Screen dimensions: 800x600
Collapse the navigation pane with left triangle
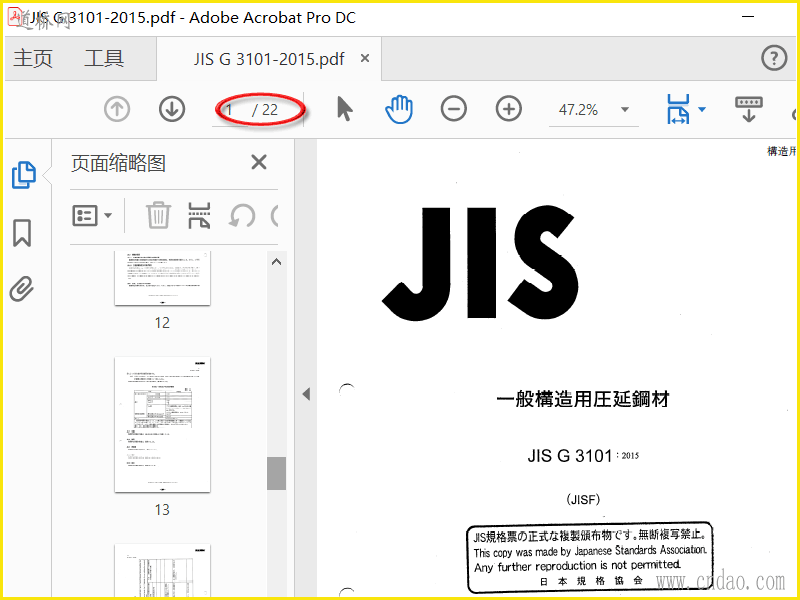pos(306,394)
